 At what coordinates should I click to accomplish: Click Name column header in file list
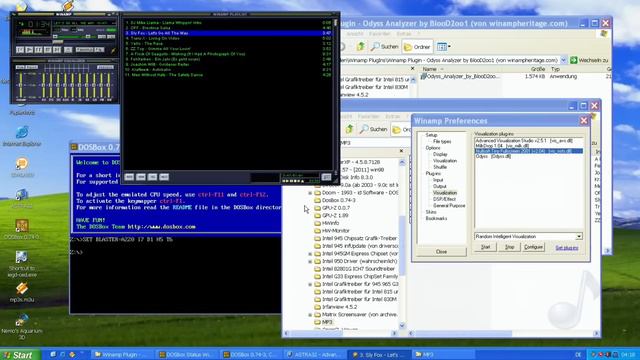pos(429,69)
